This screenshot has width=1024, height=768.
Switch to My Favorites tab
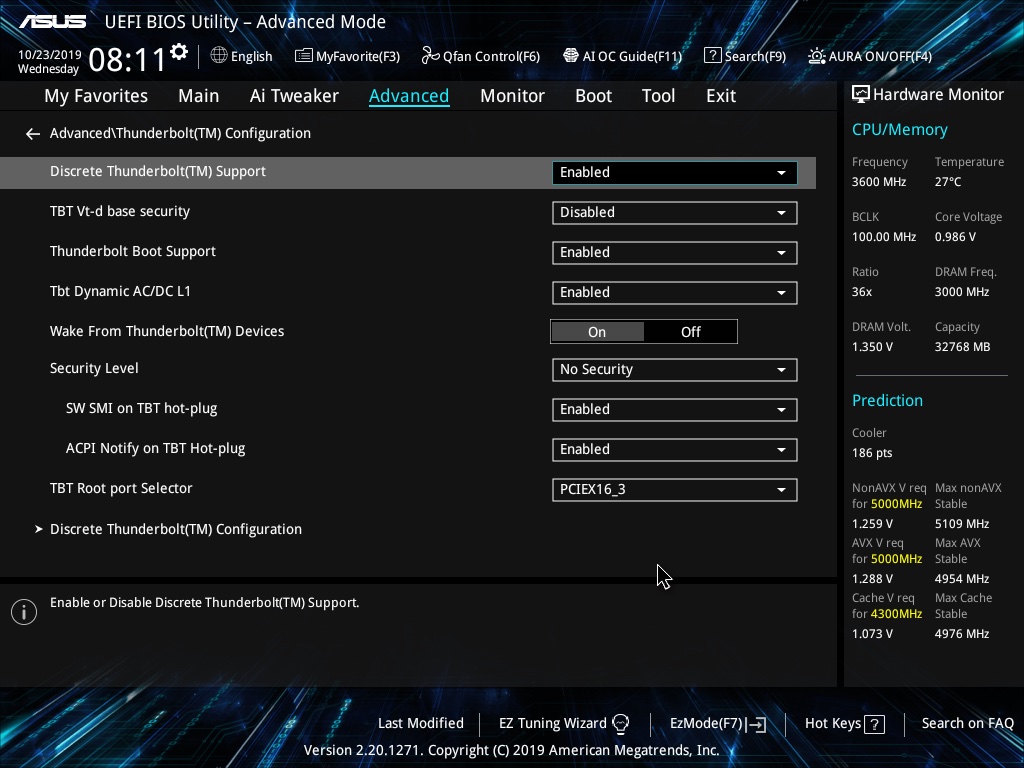96,96
